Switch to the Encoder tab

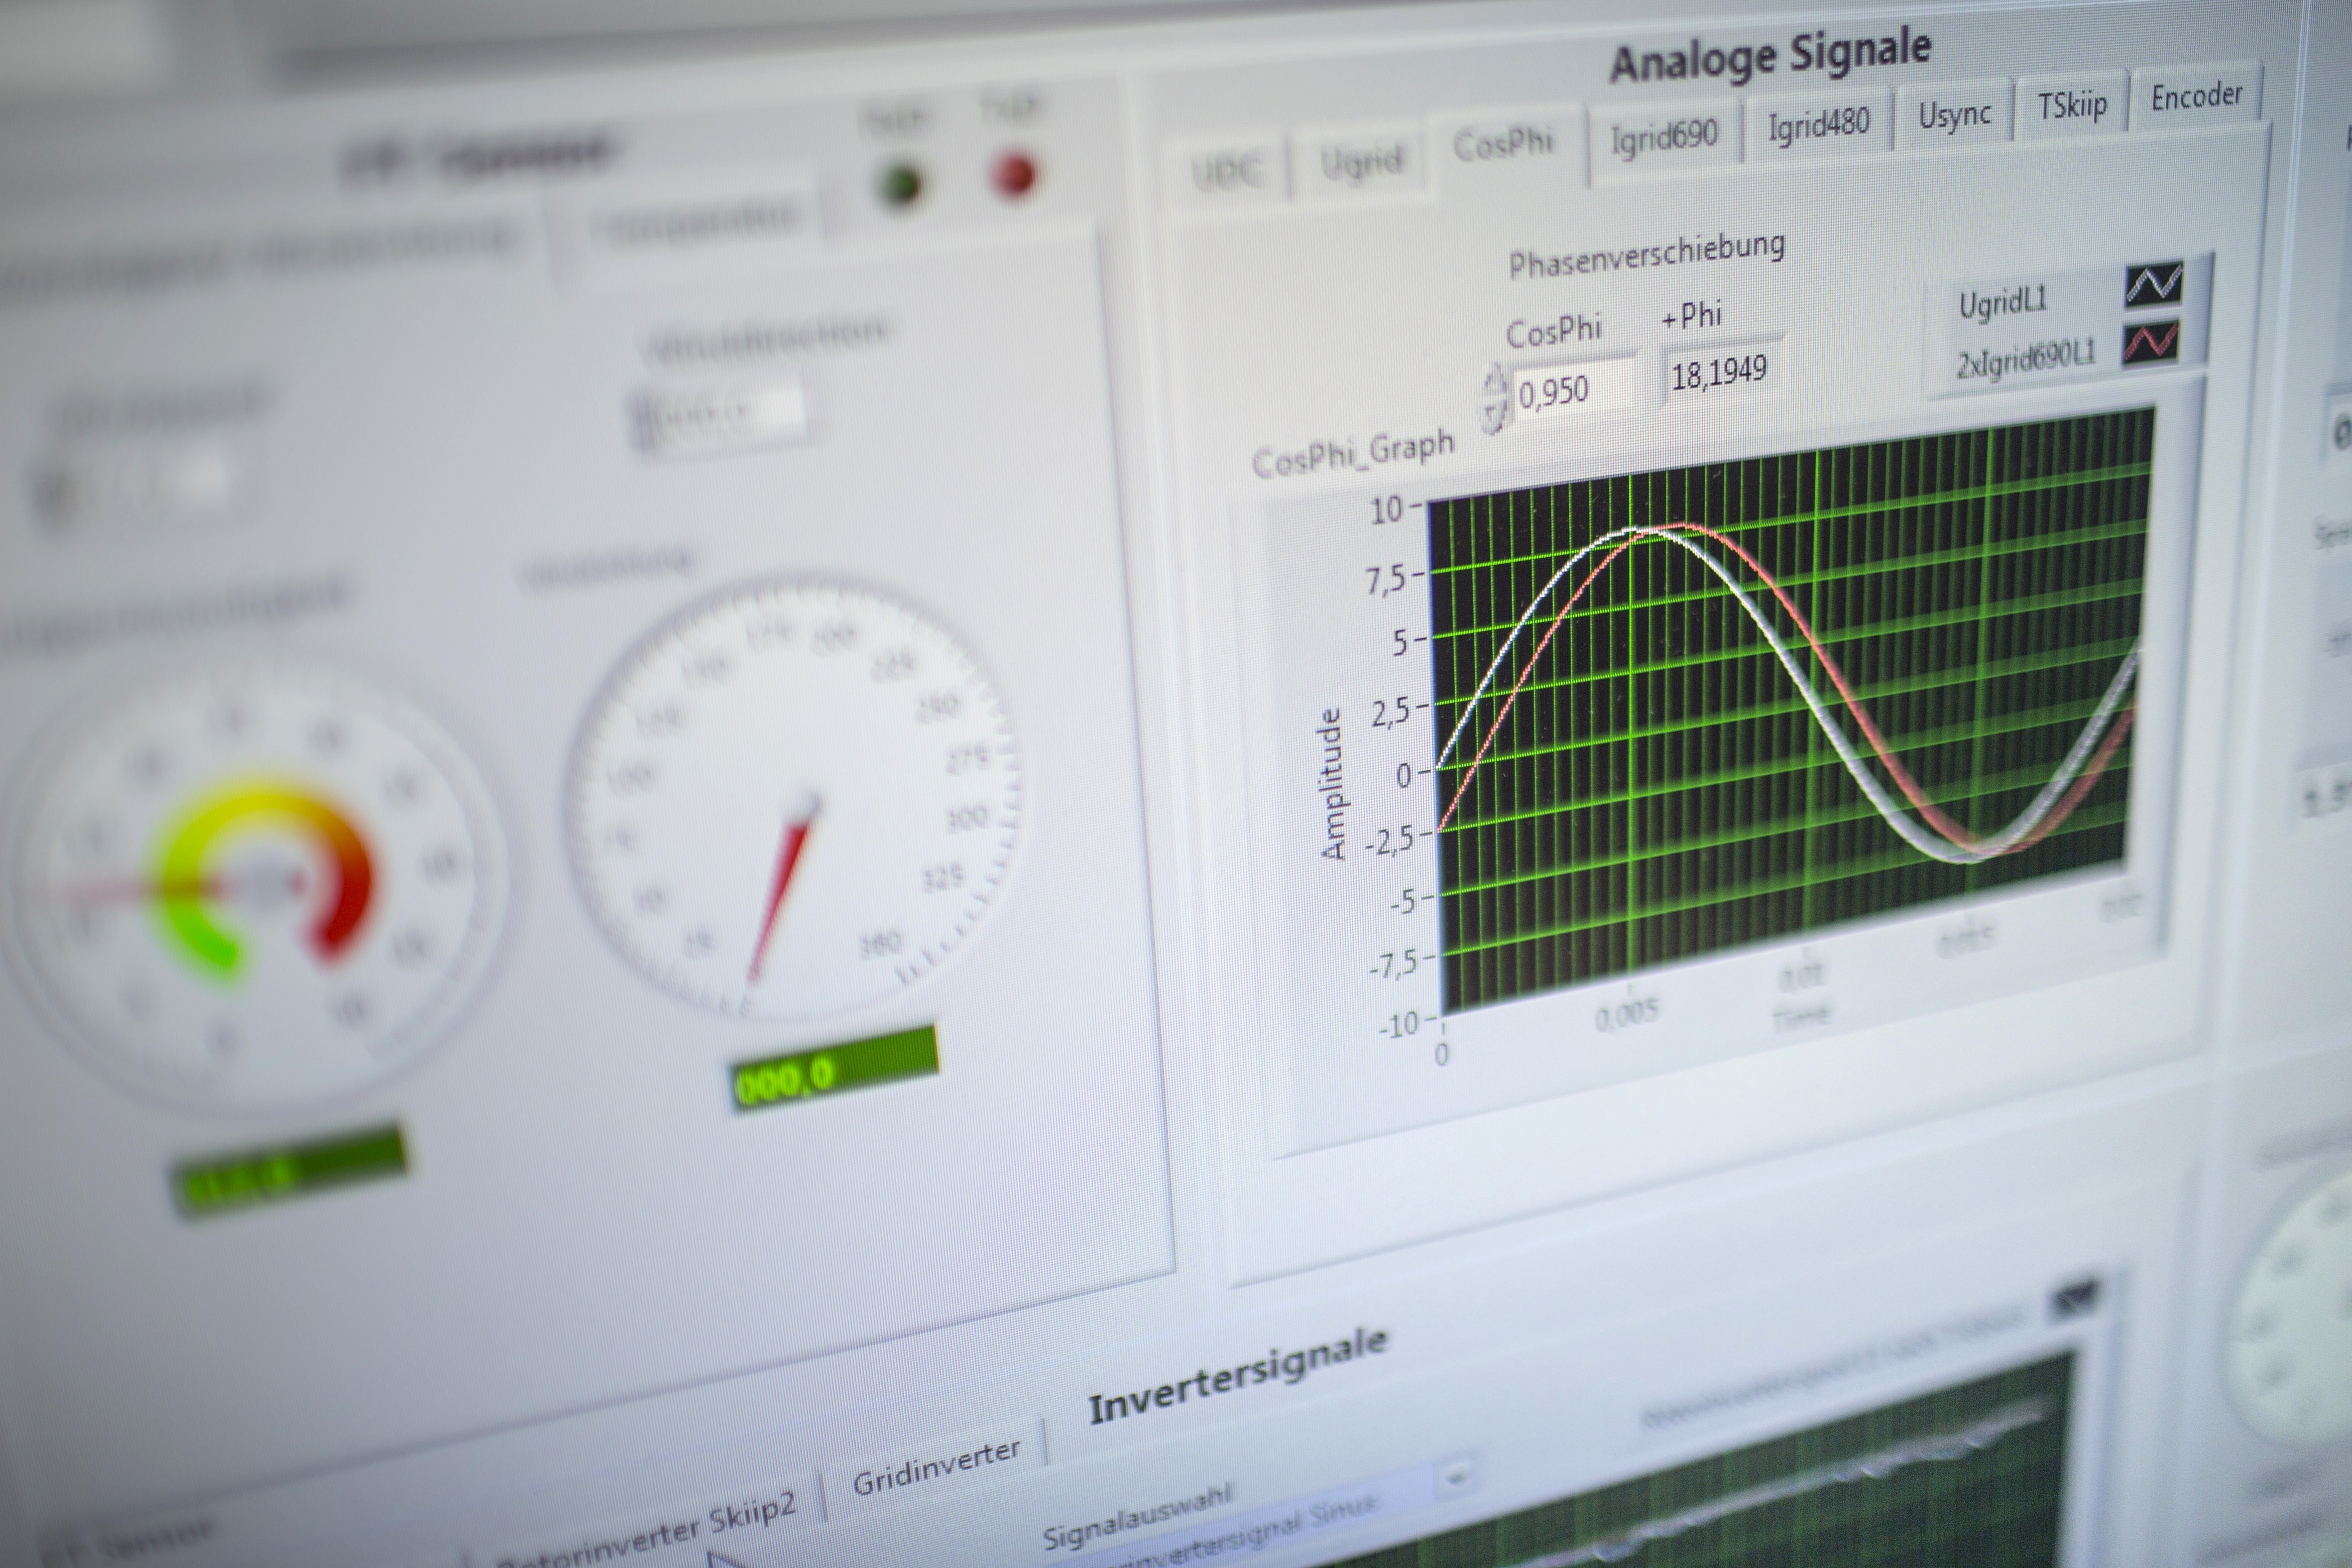point(2196,96)
